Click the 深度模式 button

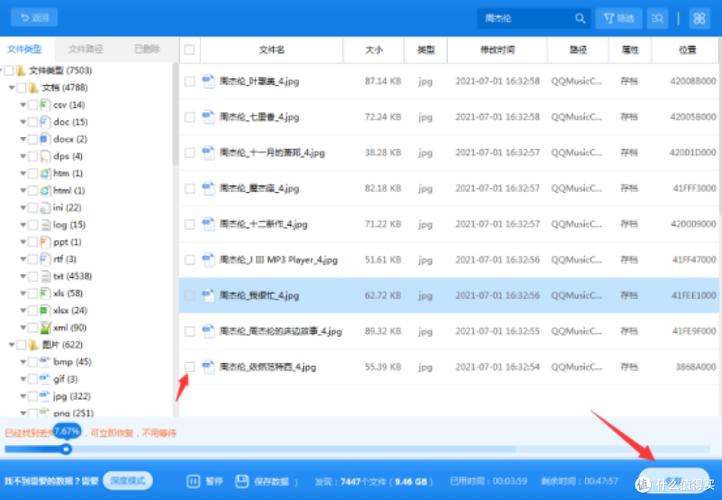point(128,481)
